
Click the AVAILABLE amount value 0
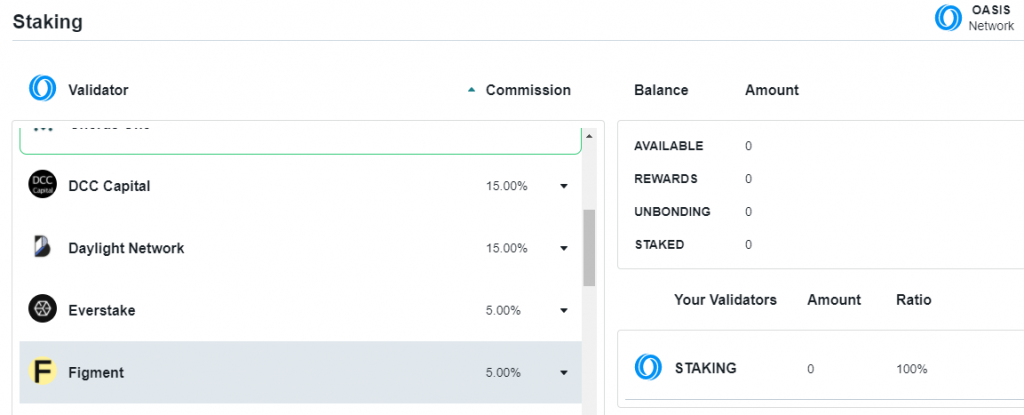pos(748,146)
